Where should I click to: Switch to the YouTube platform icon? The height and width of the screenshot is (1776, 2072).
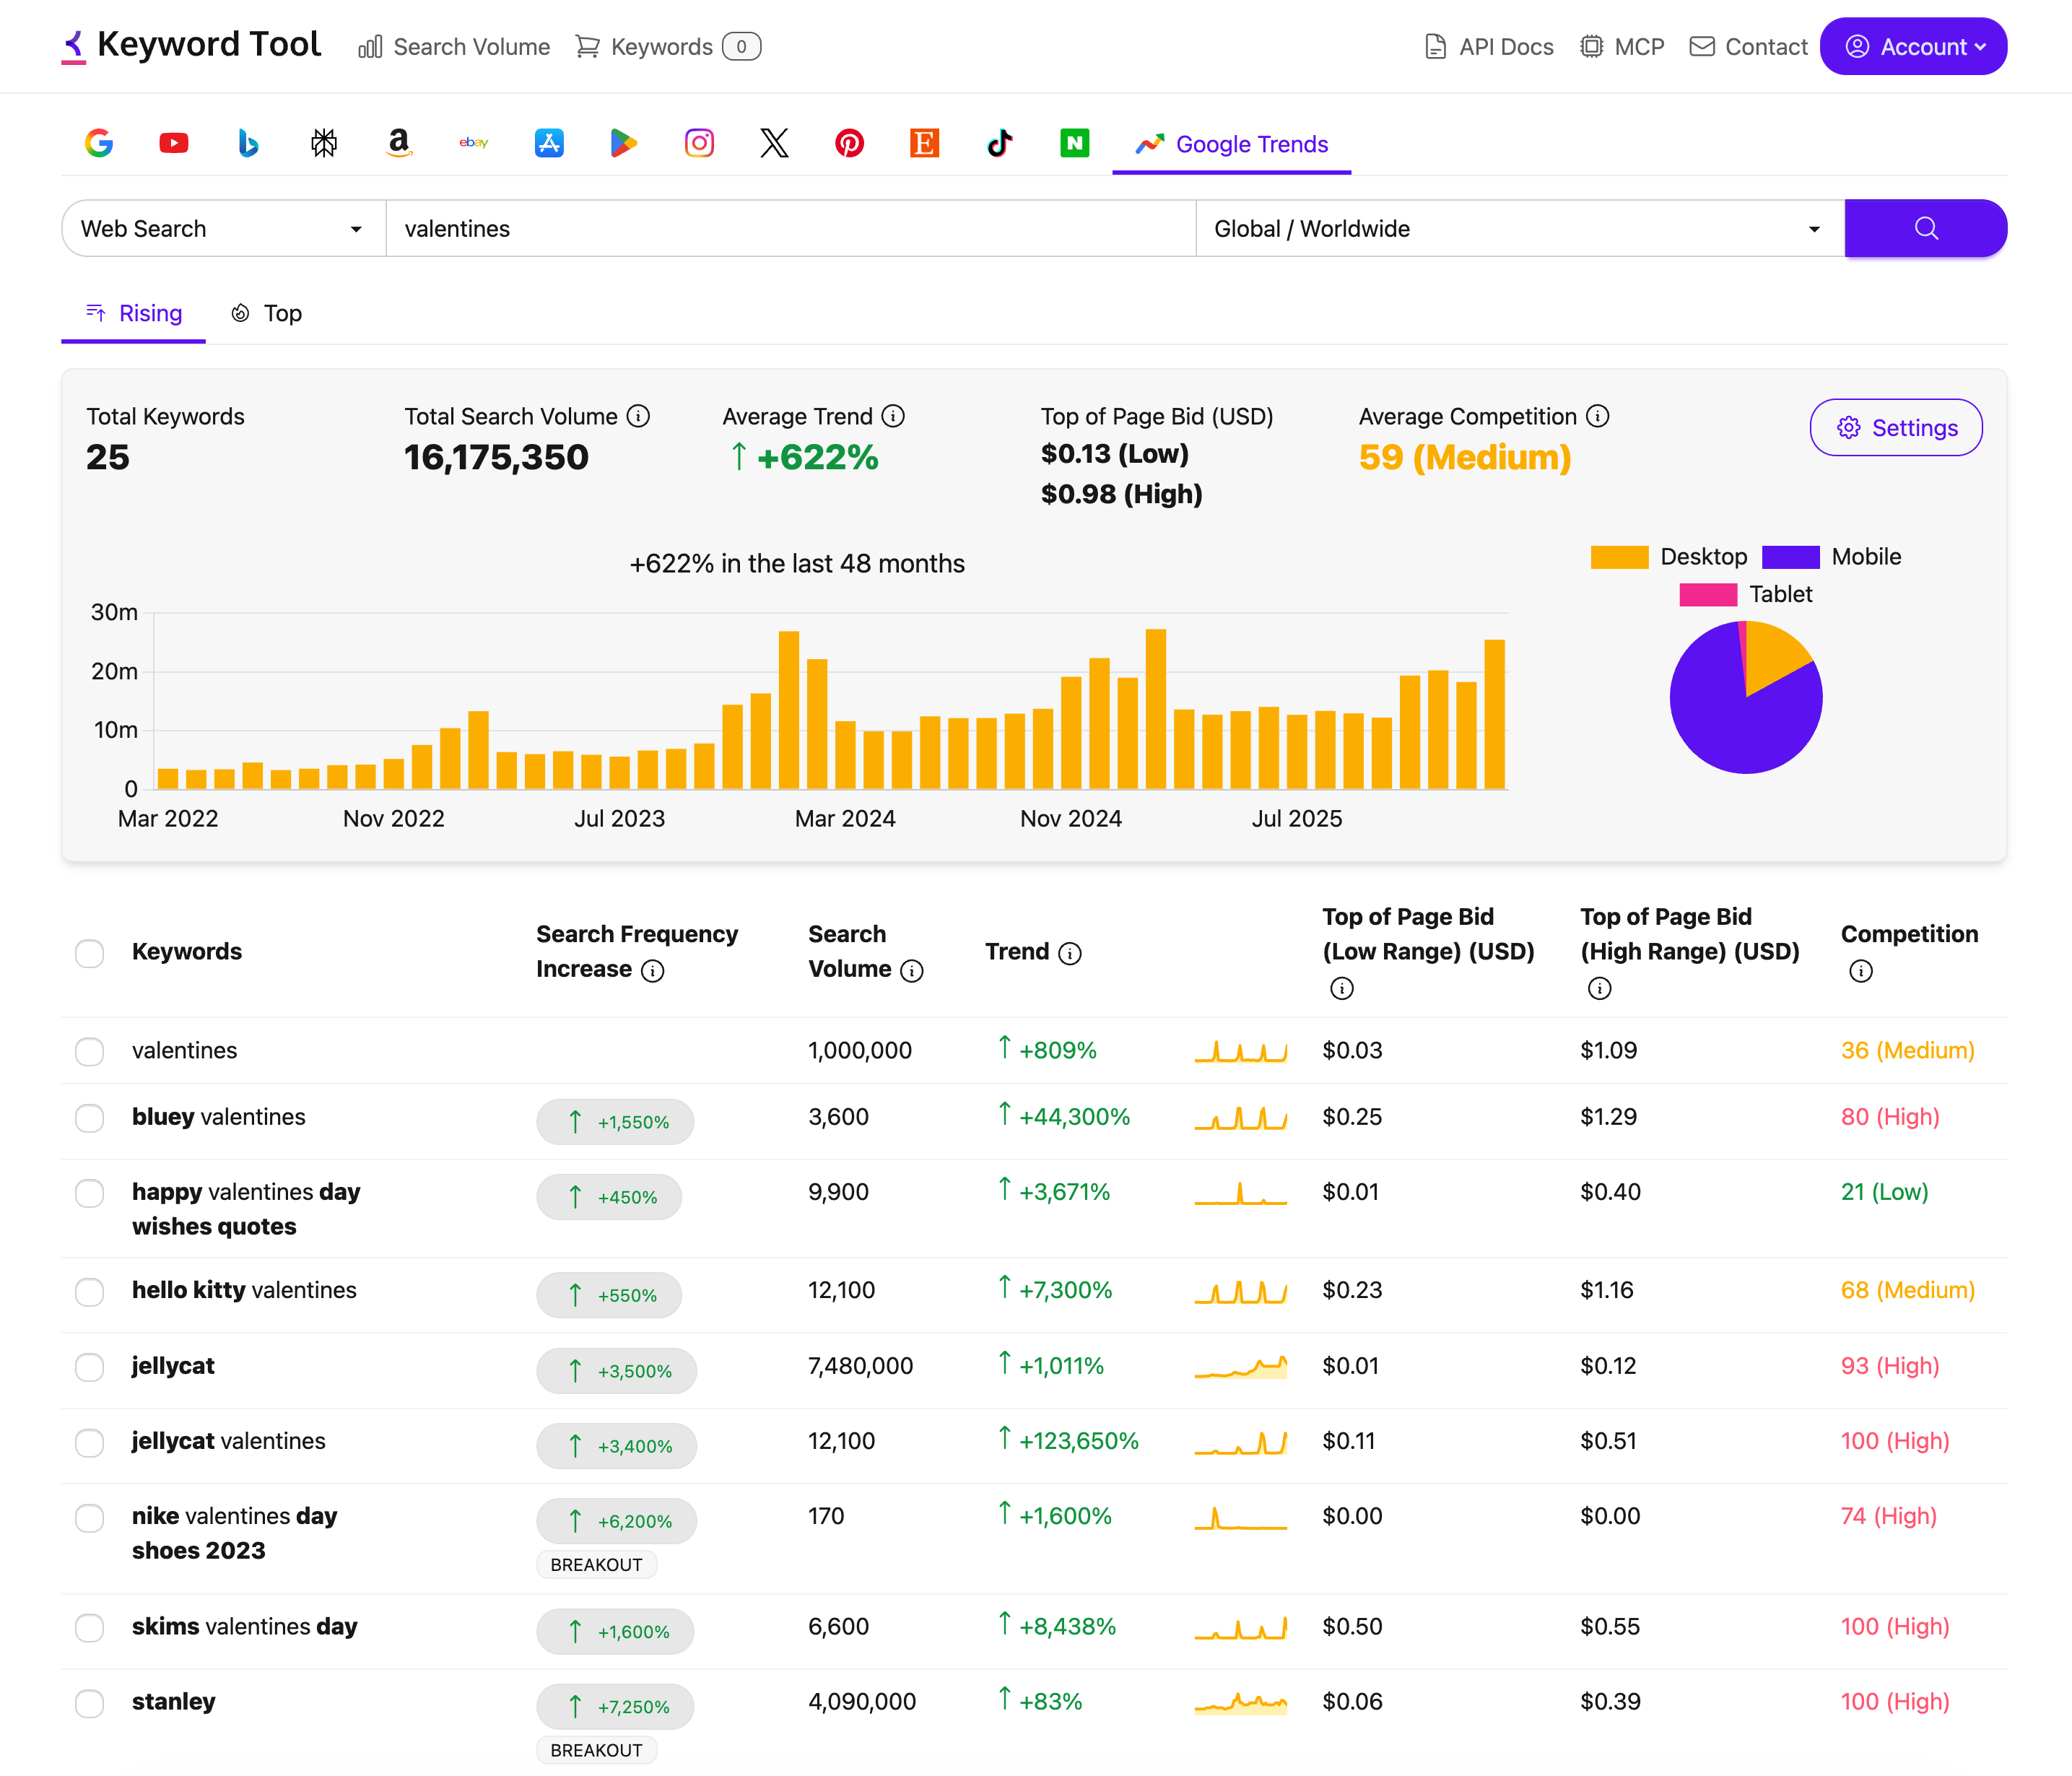(174, 143)
